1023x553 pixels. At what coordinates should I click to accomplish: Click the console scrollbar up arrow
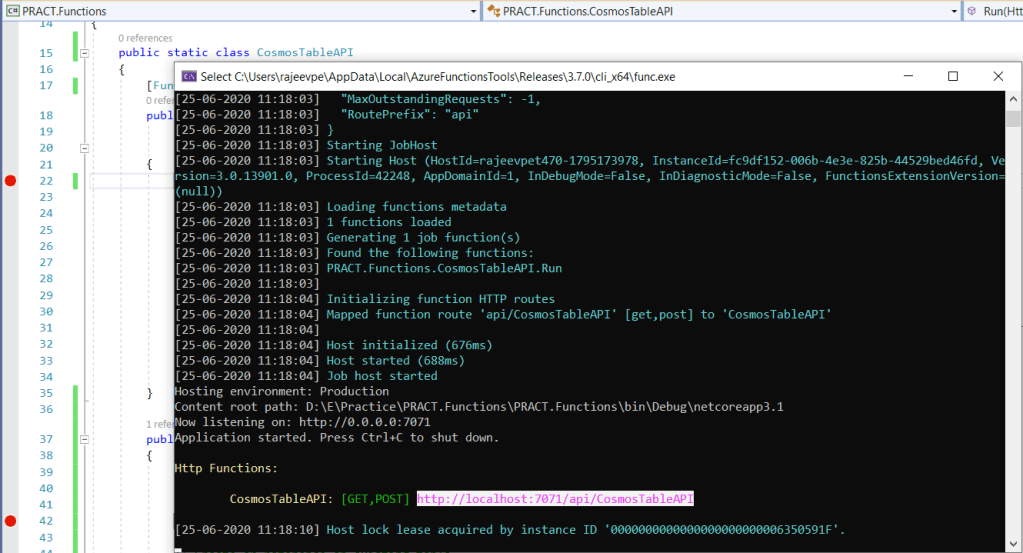[x=1014, y=98]
